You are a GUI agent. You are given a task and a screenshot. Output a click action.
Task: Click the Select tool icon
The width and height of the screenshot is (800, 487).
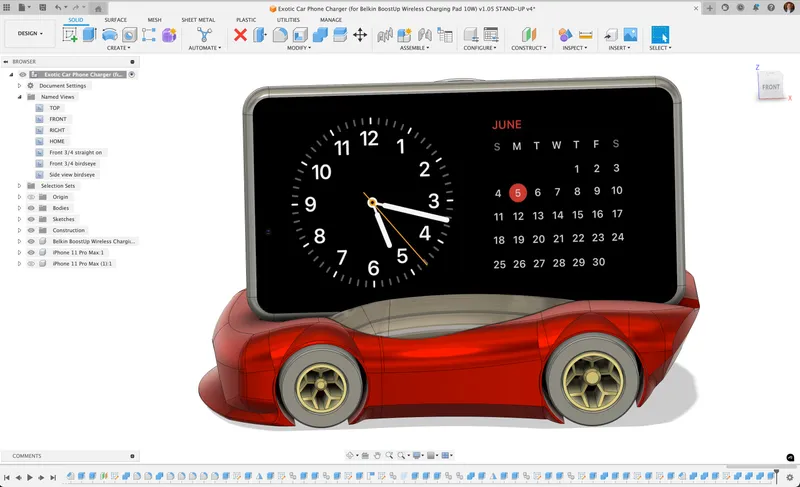click(660, 35)
